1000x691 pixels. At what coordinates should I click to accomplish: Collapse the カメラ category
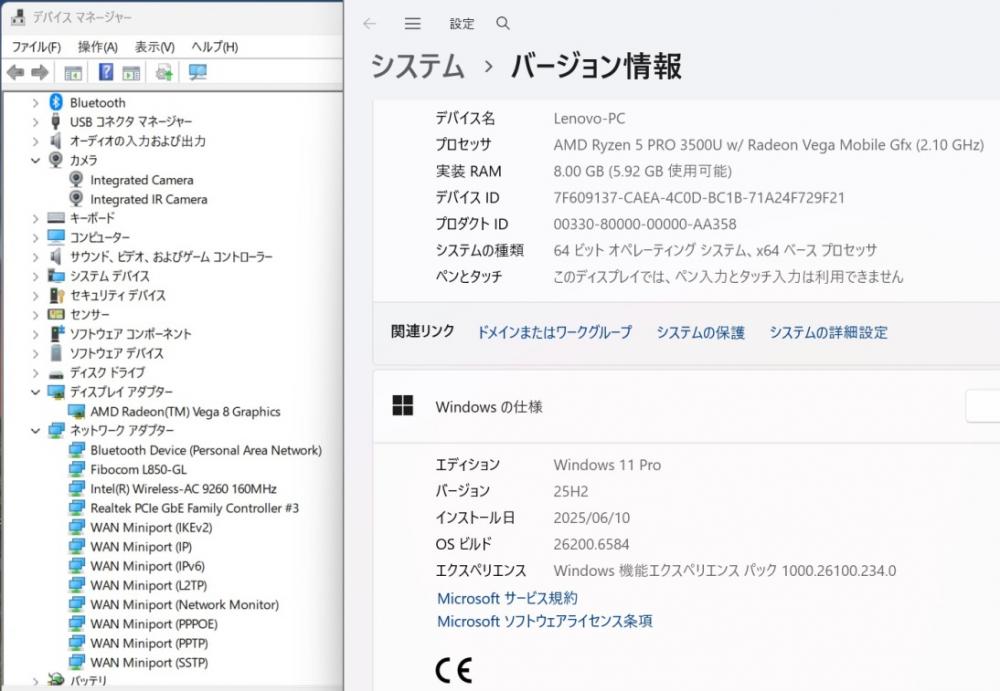[36, 160]
